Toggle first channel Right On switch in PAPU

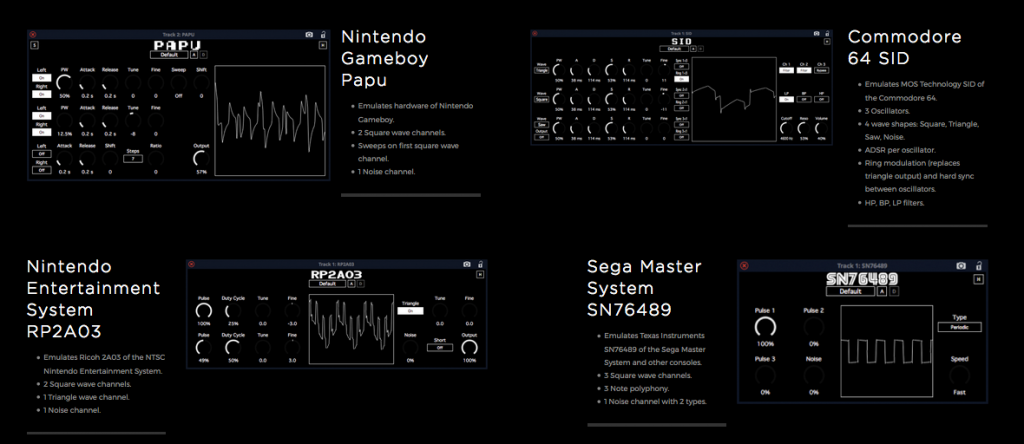tap(42, 94)
